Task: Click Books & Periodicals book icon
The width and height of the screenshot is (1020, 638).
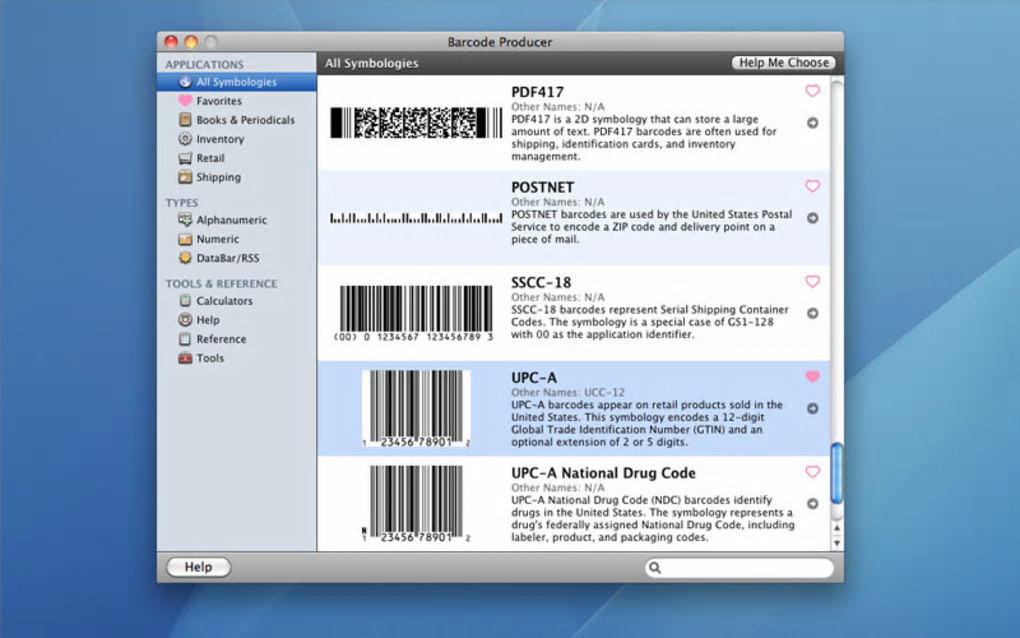Action: (185, 120)
